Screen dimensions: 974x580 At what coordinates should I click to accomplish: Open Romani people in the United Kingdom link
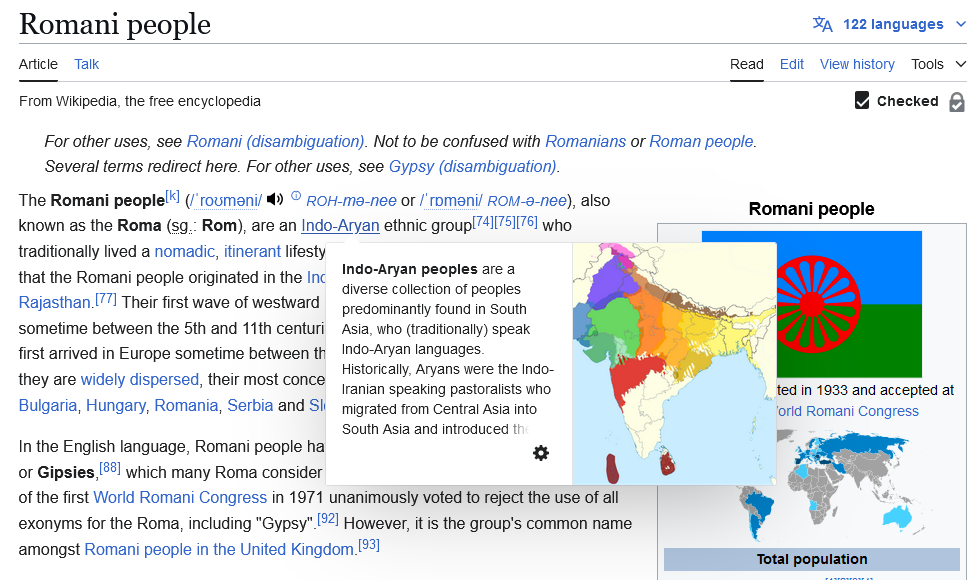[219, 550]
